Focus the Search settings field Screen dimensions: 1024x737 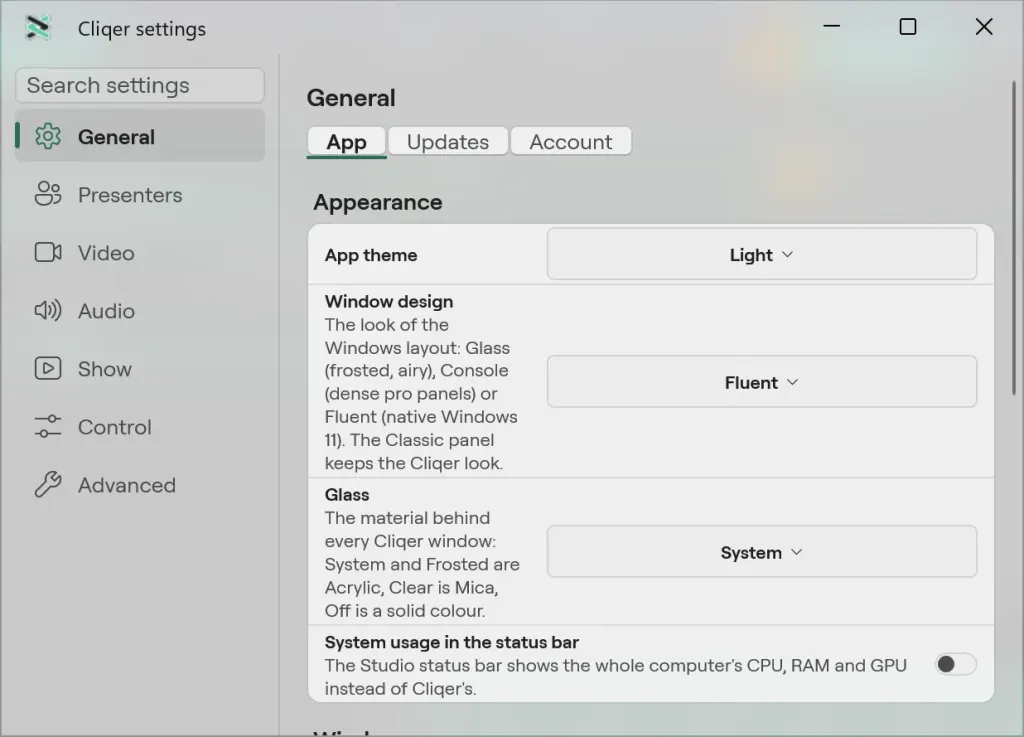pyautogui.click(x=140, y=85)
